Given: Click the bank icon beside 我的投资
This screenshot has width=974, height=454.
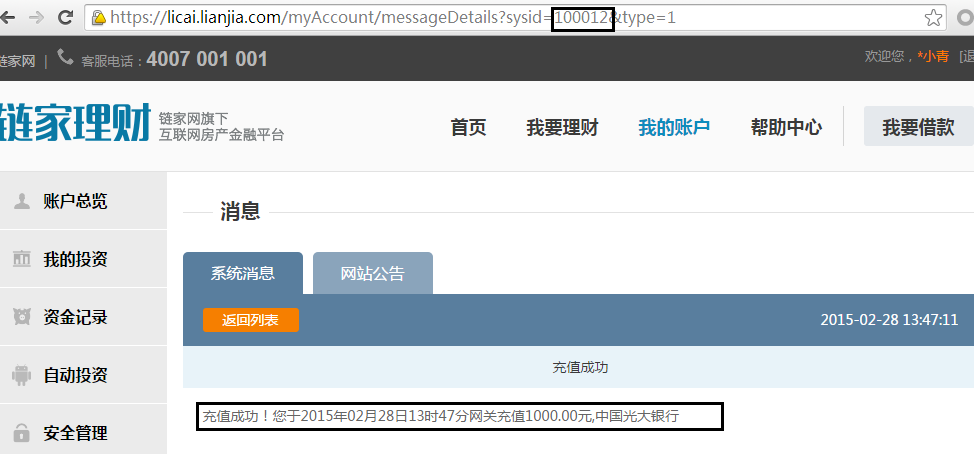Looking at the screenshot, I should click(22, 259).
